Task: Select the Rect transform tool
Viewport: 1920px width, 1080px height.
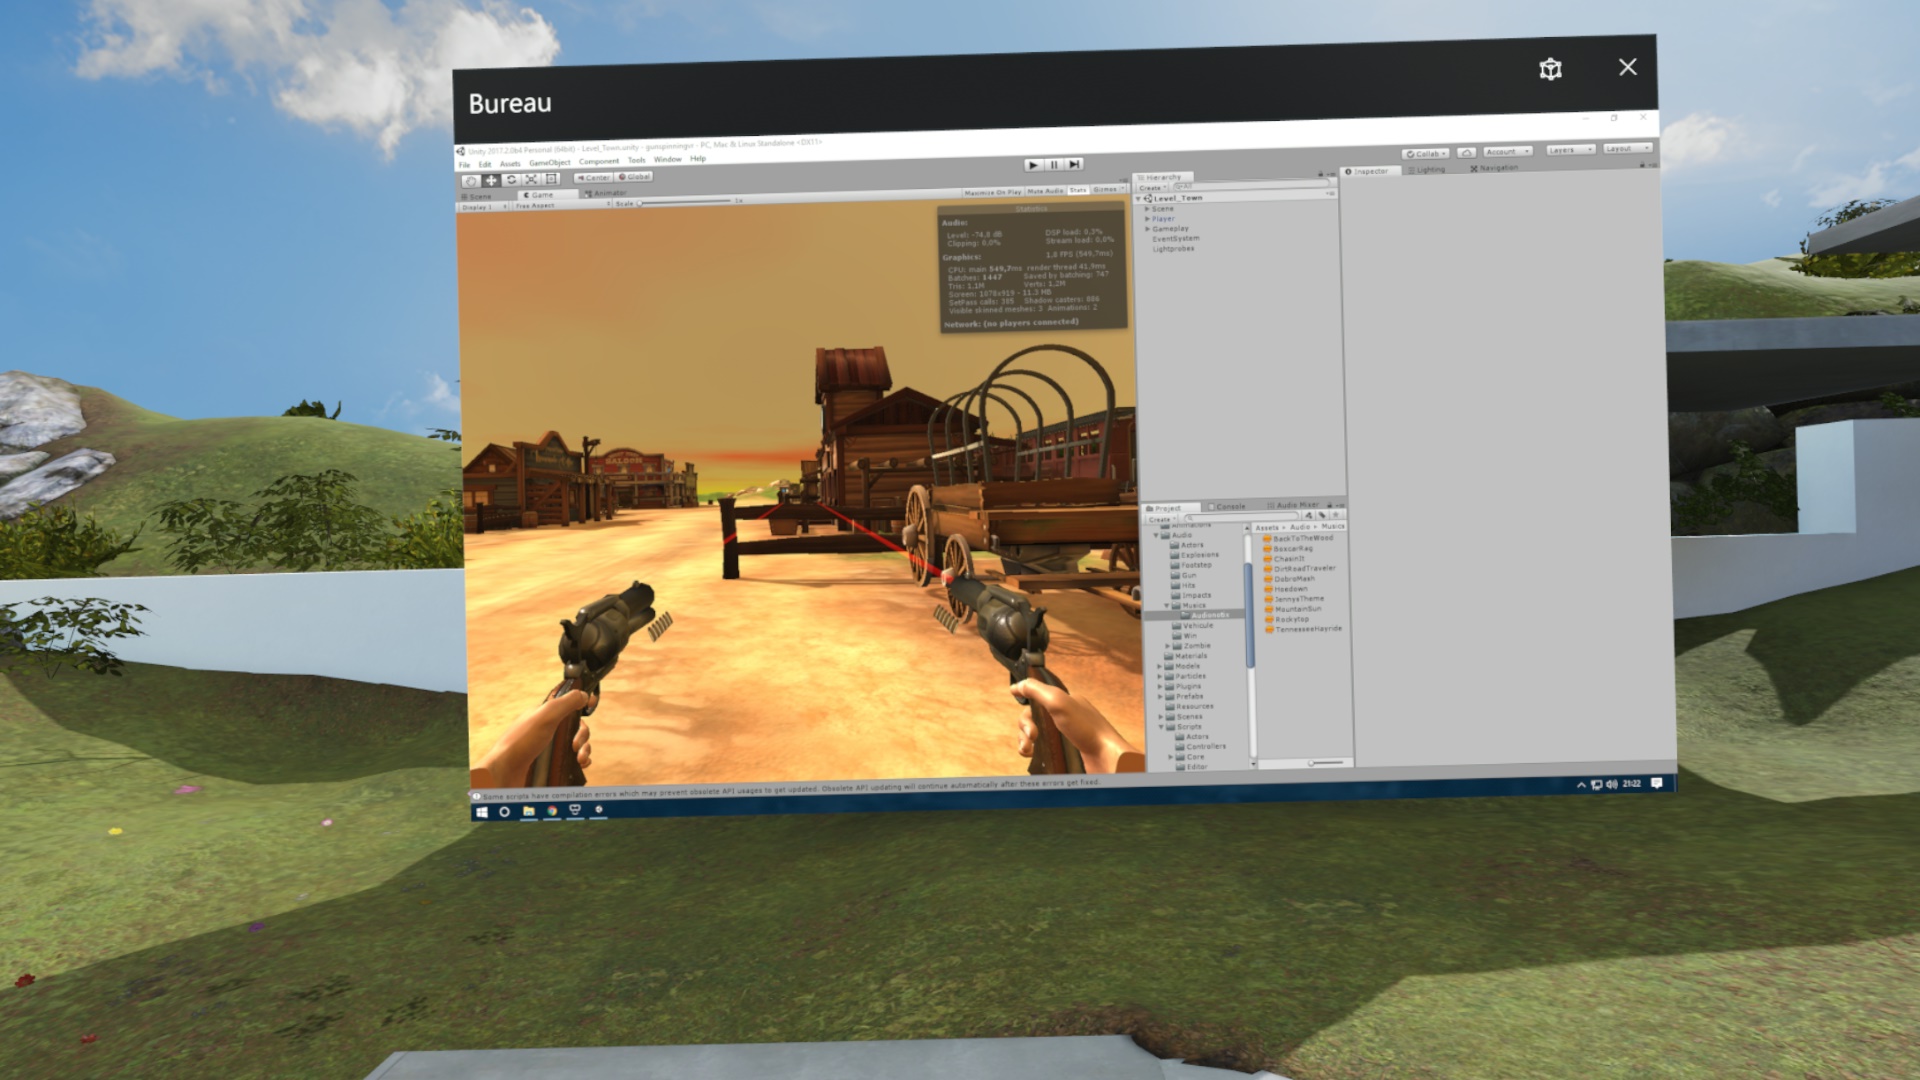Action: [x=551, y=179]
